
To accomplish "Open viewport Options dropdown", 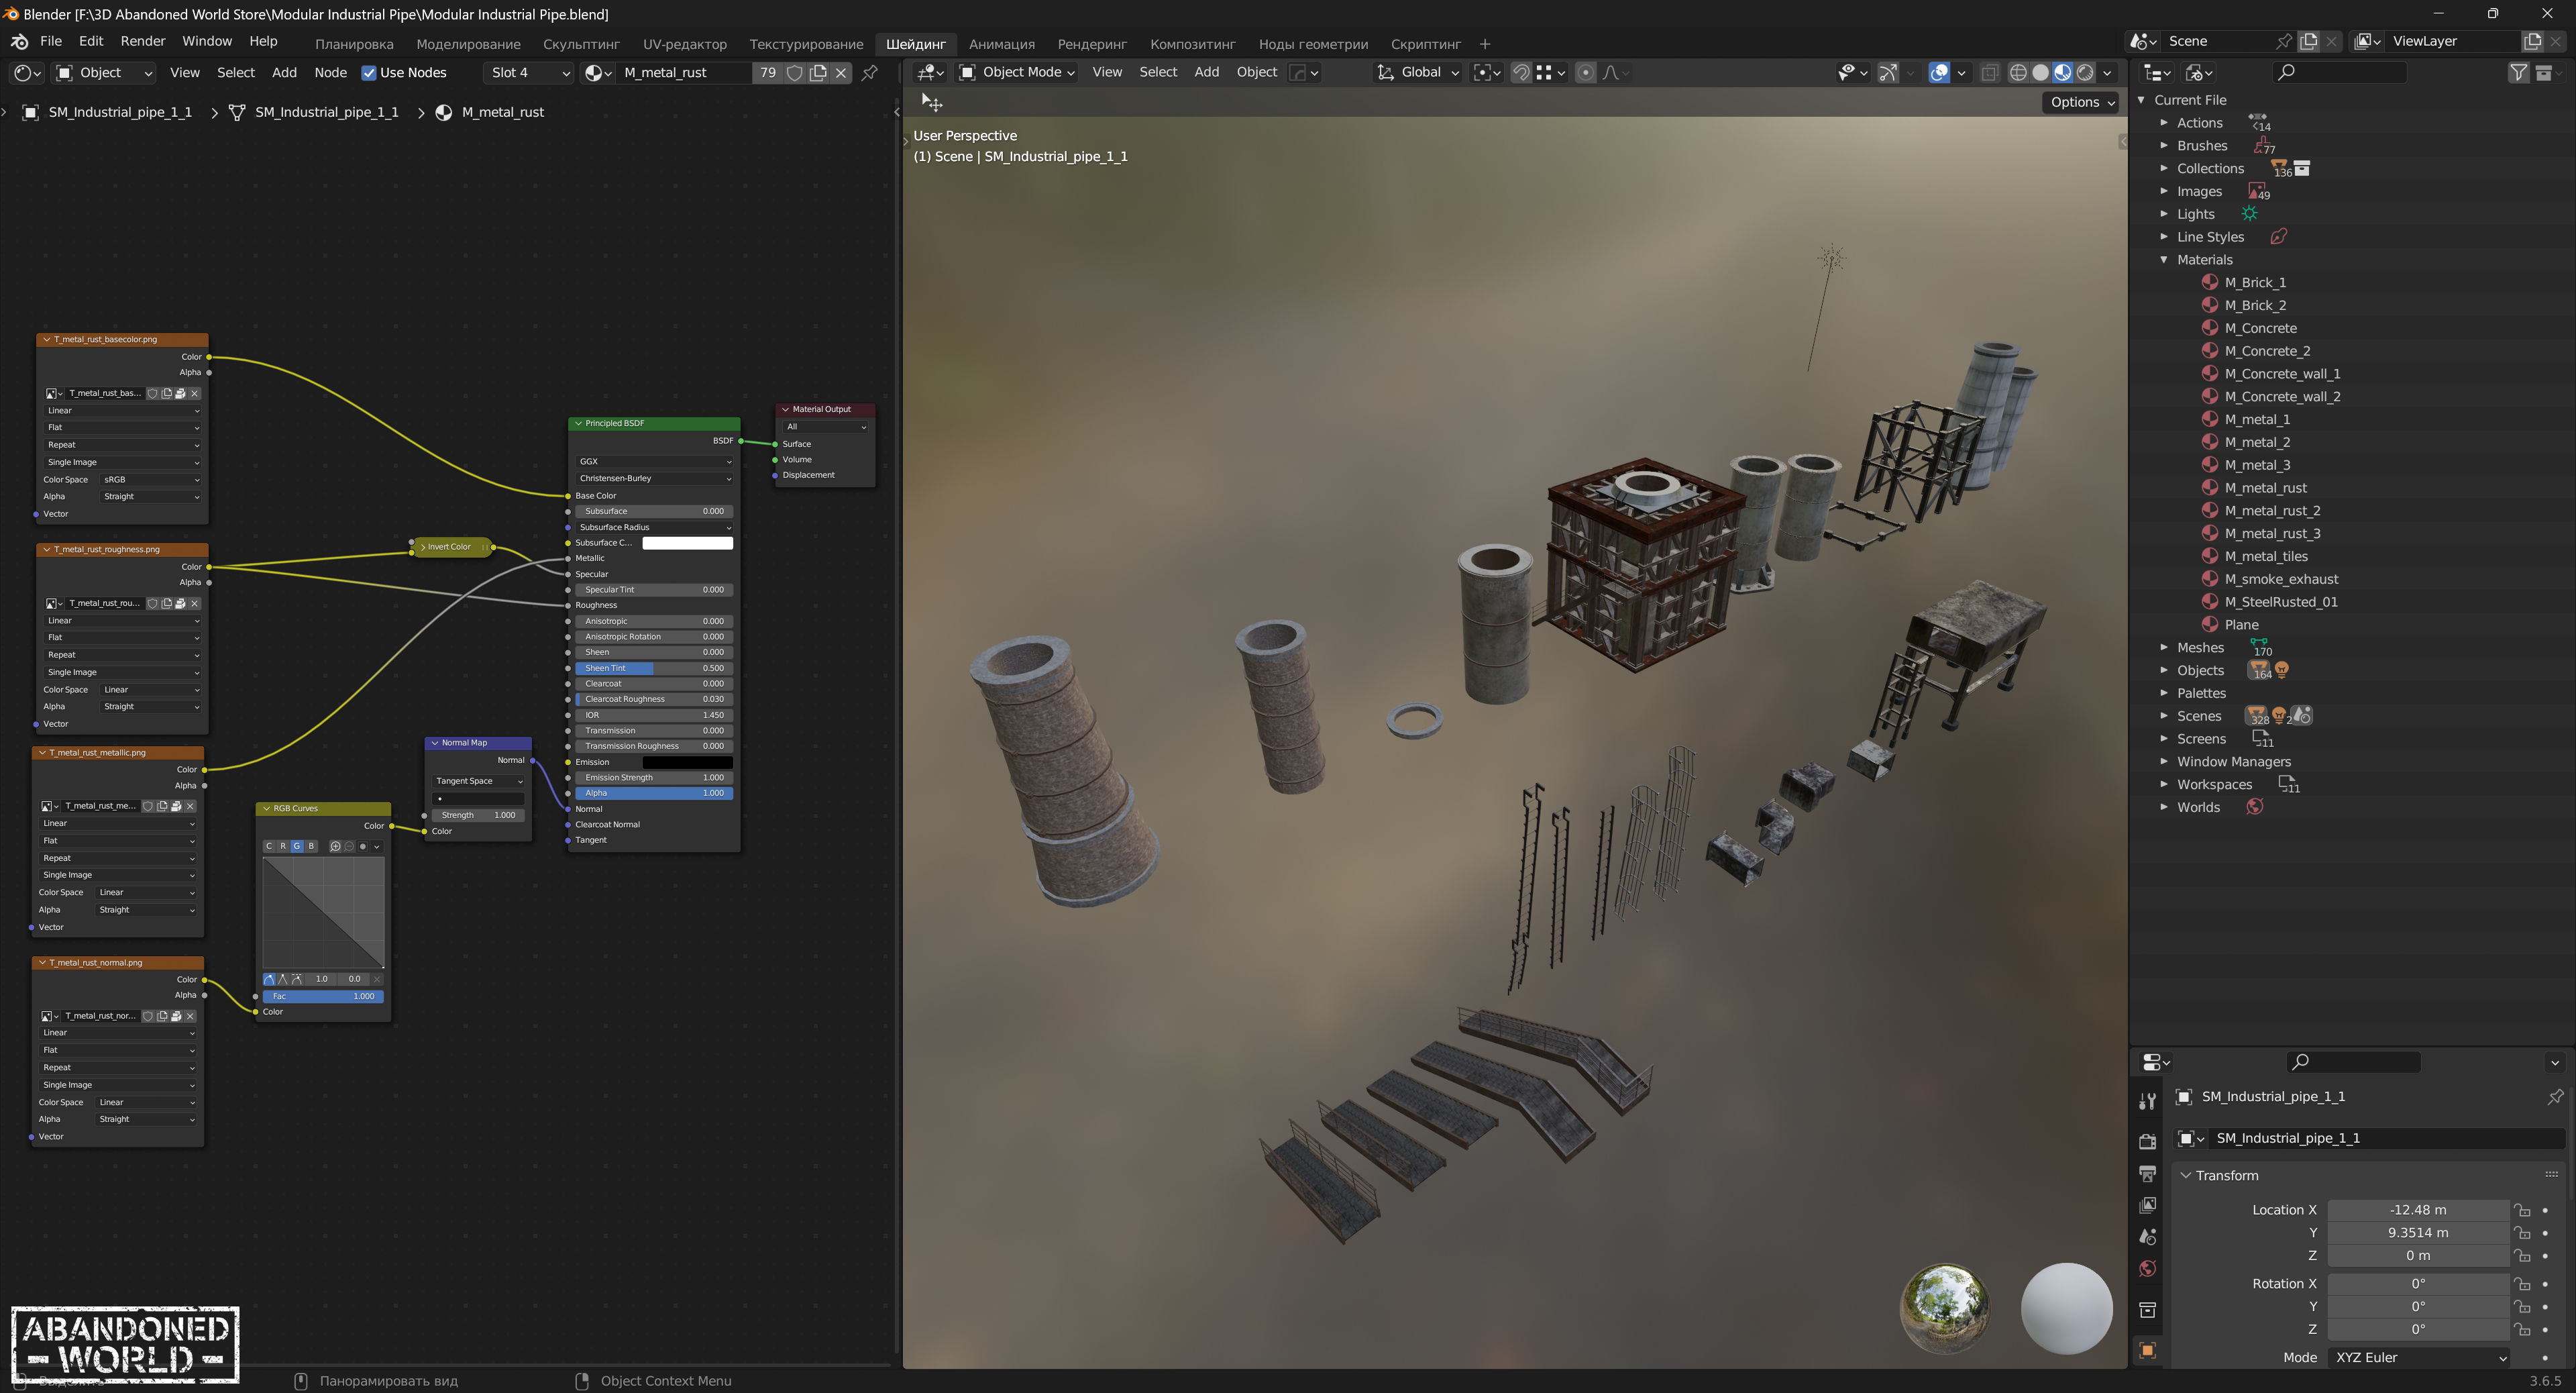I will click(x=2081, y=102).
